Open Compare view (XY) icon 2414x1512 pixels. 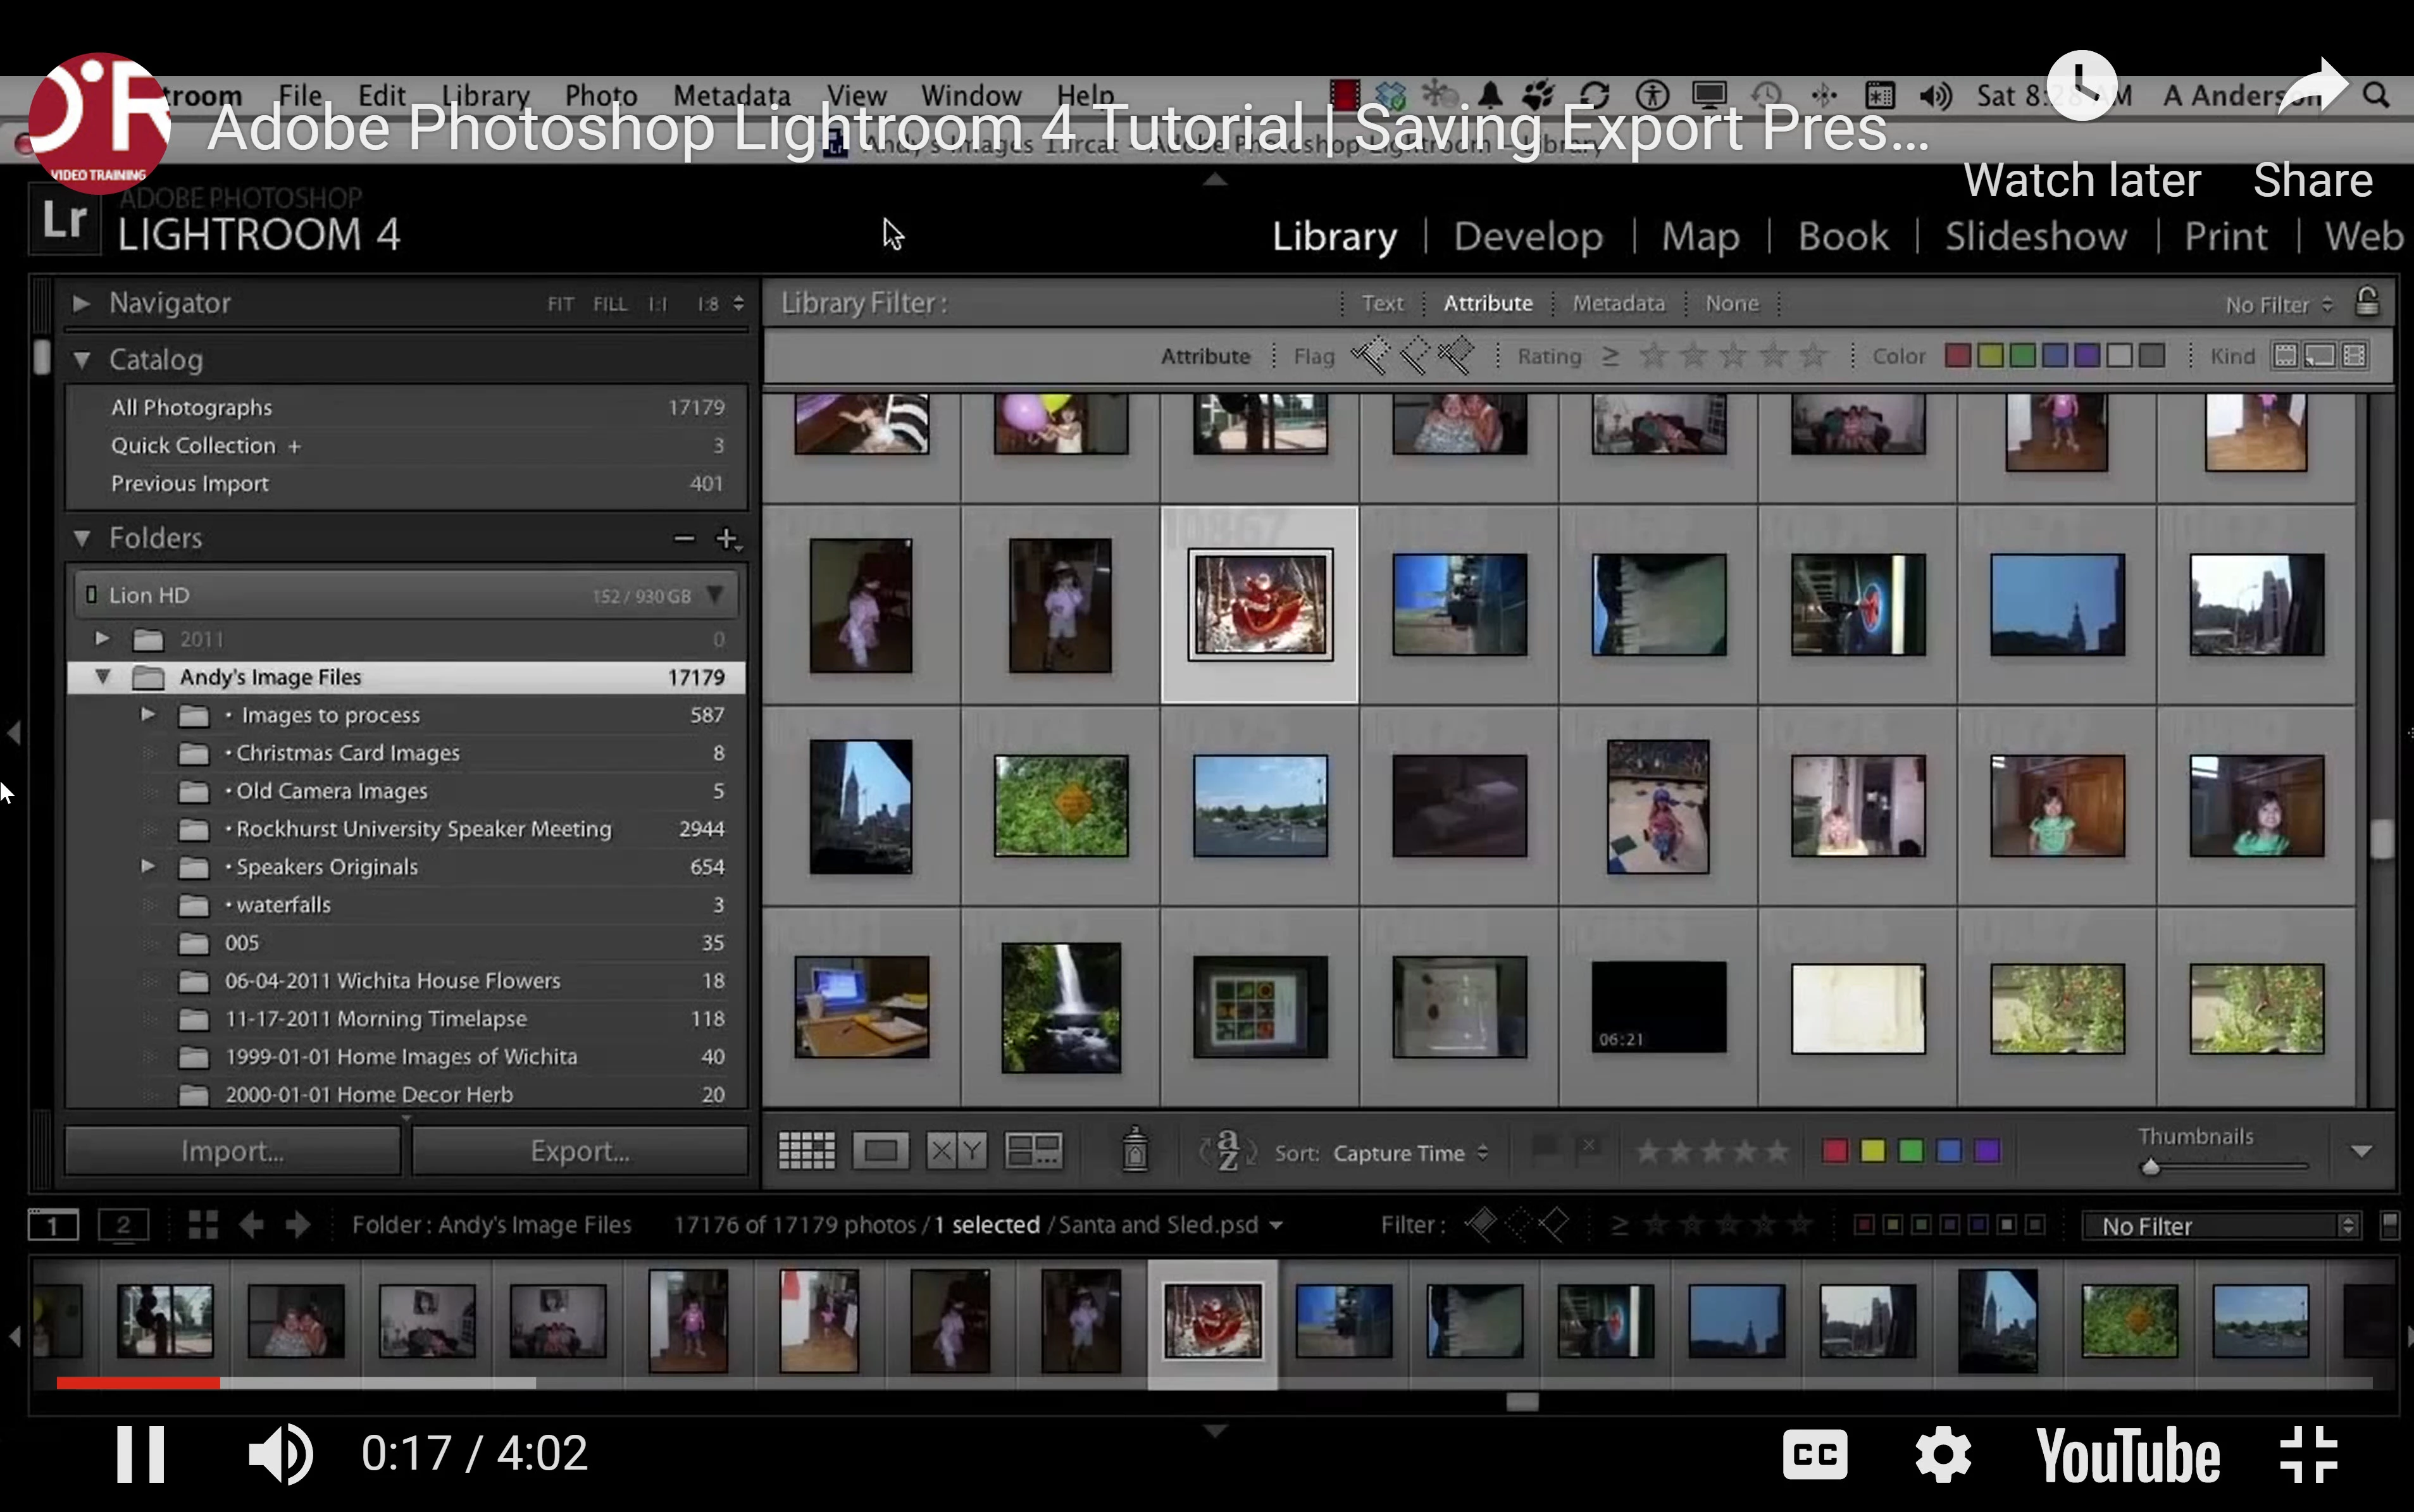[x=956, y=1151]
